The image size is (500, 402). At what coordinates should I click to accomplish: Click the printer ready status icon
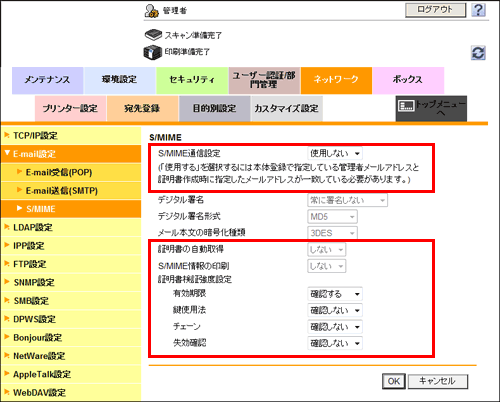tap(153, 52)
